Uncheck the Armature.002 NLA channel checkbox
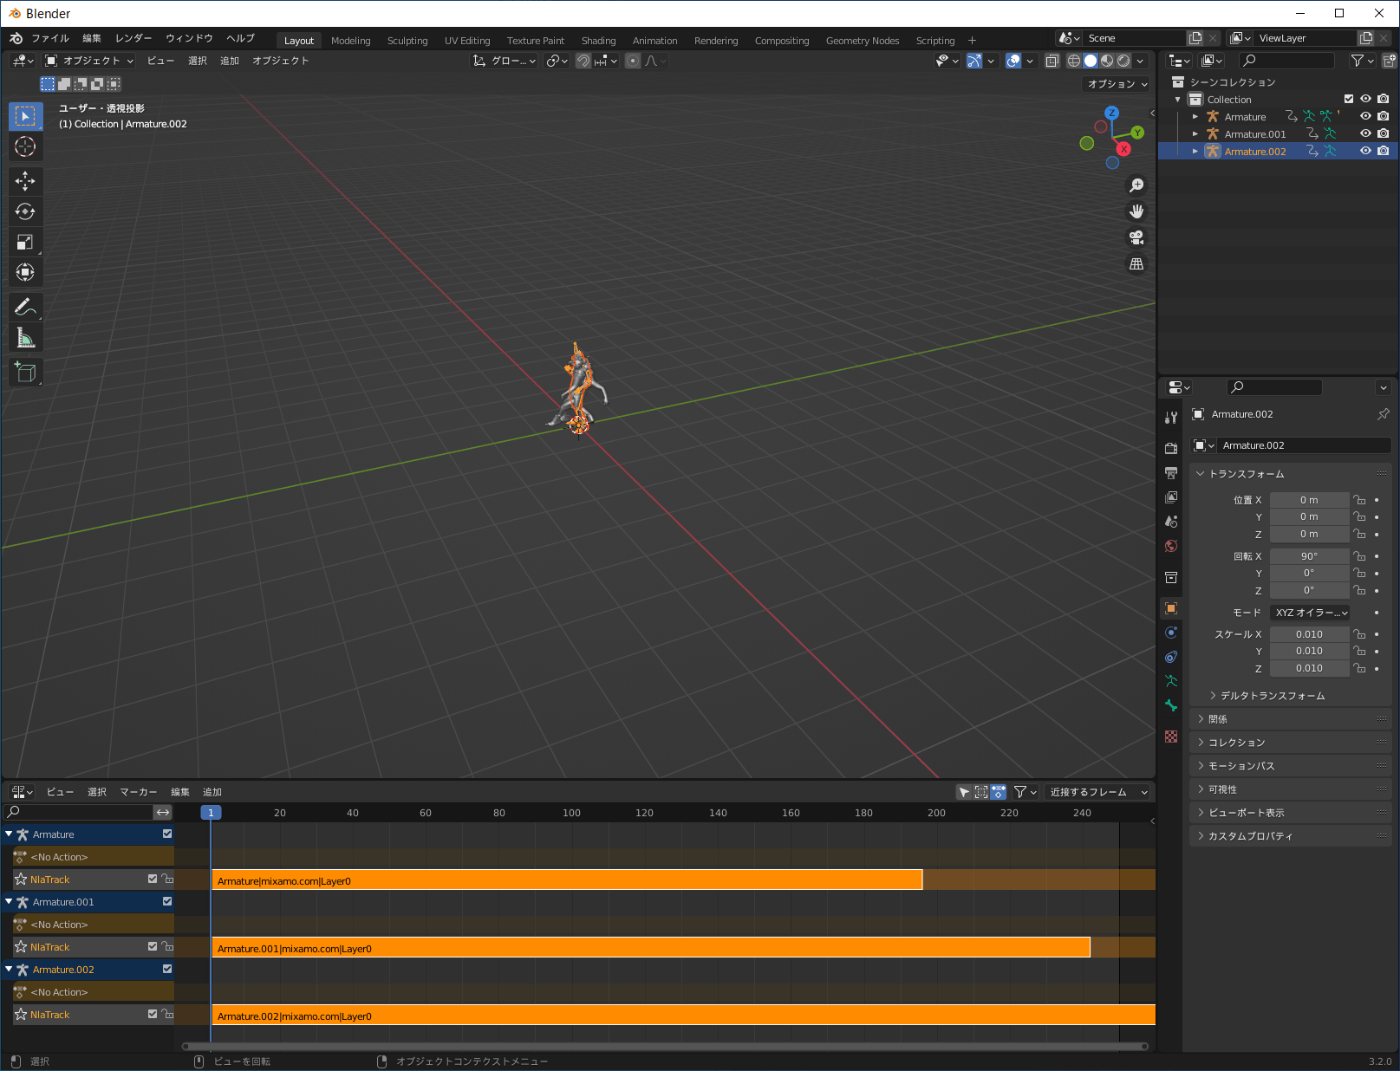1400x1071 pixels. 167,969
